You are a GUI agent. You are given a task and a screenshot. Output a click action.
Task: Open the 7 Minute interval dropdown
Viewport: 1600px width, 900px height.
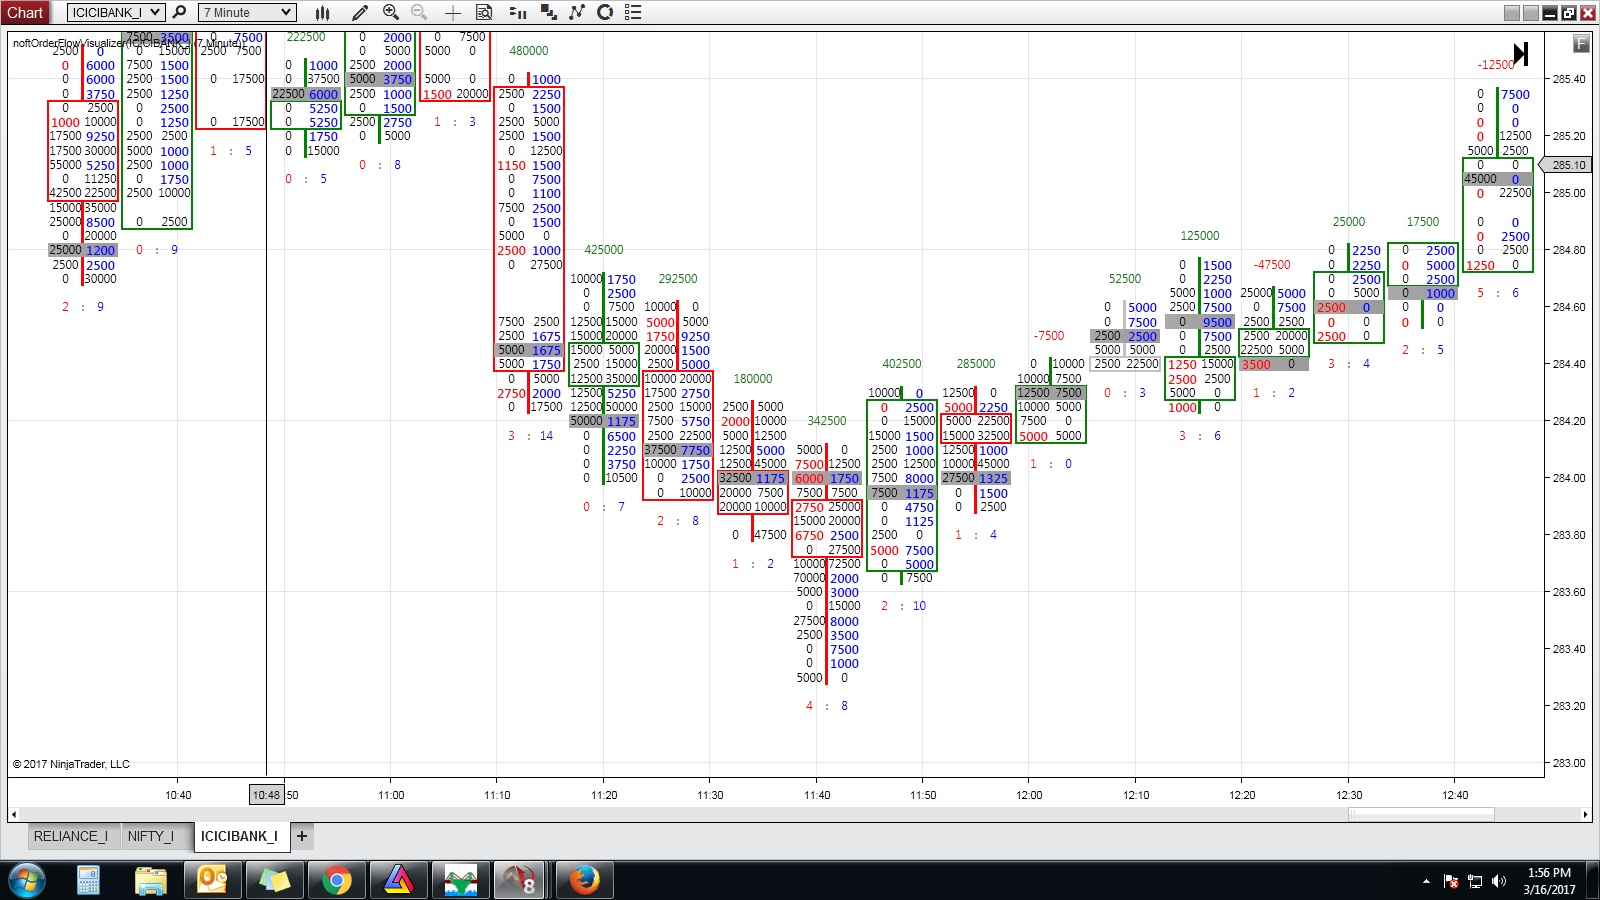[x=247, y=12]
